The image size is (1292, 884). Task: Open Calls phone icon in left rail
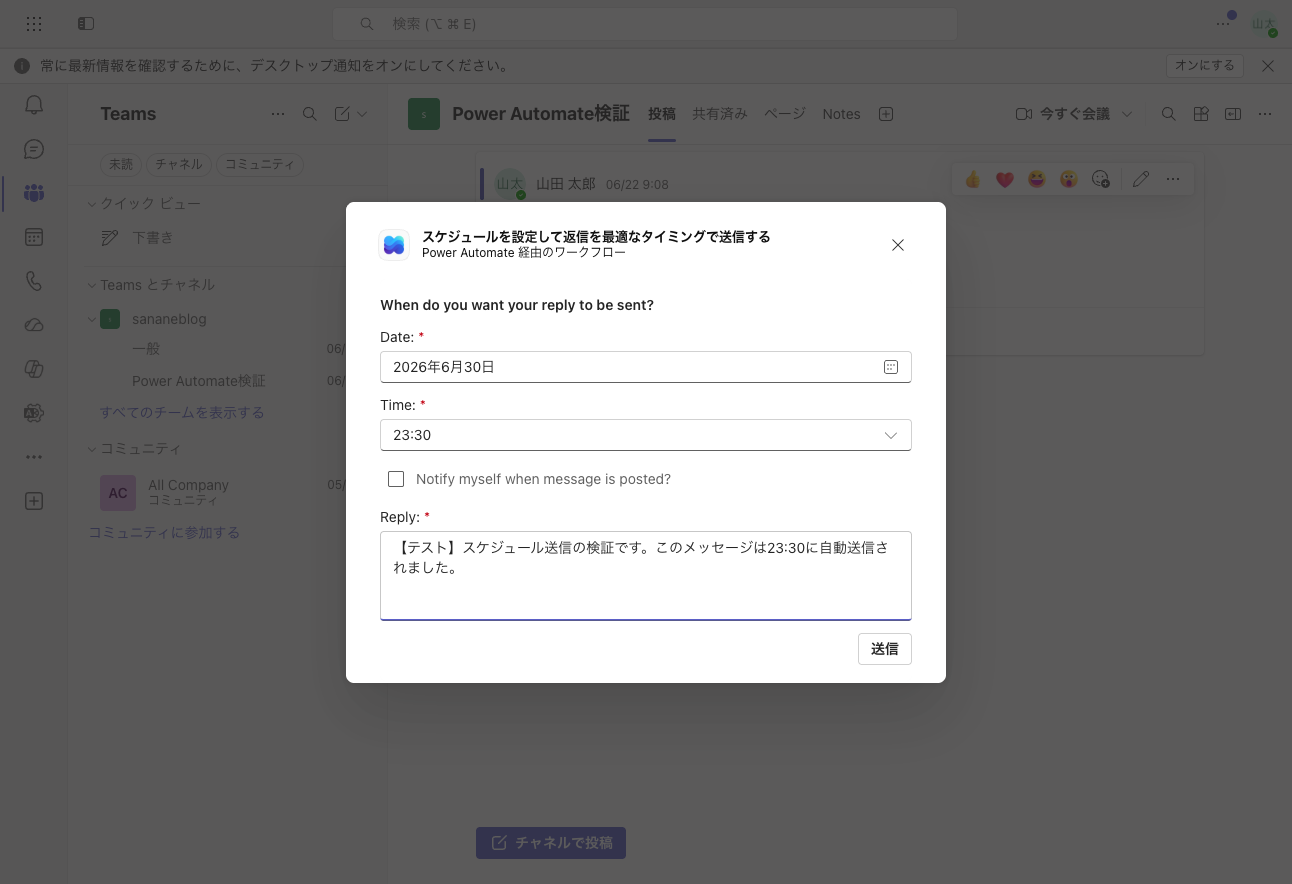coord(34,281)
